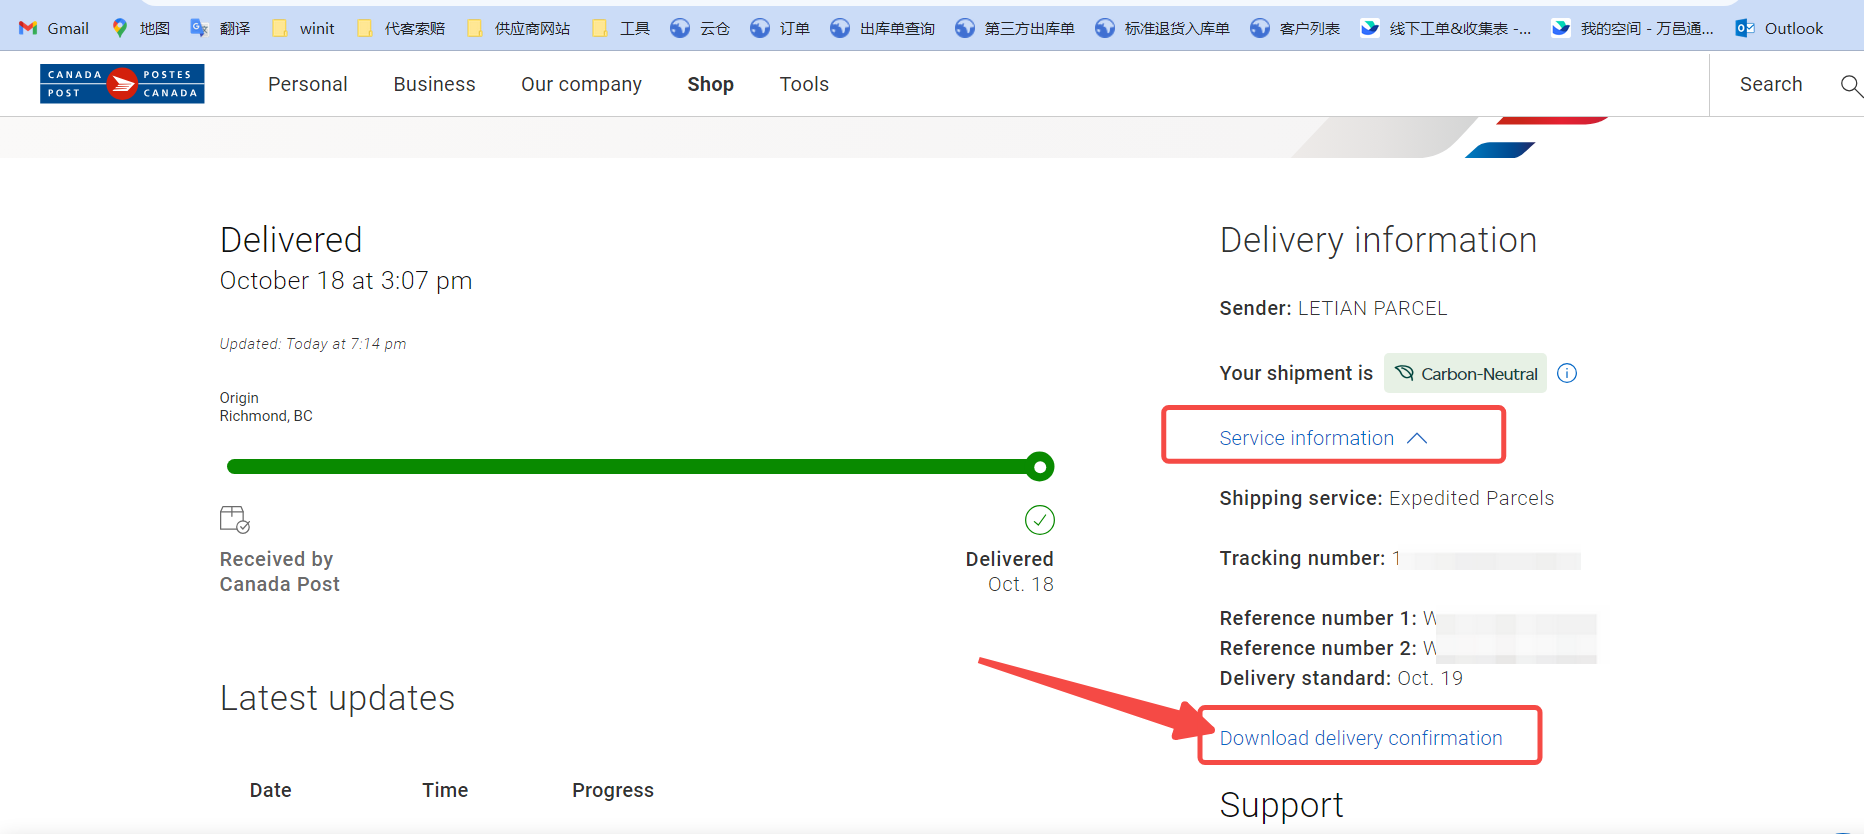Click the Time column header
The image size is (1864, 834).
click(x=445, y=790)
